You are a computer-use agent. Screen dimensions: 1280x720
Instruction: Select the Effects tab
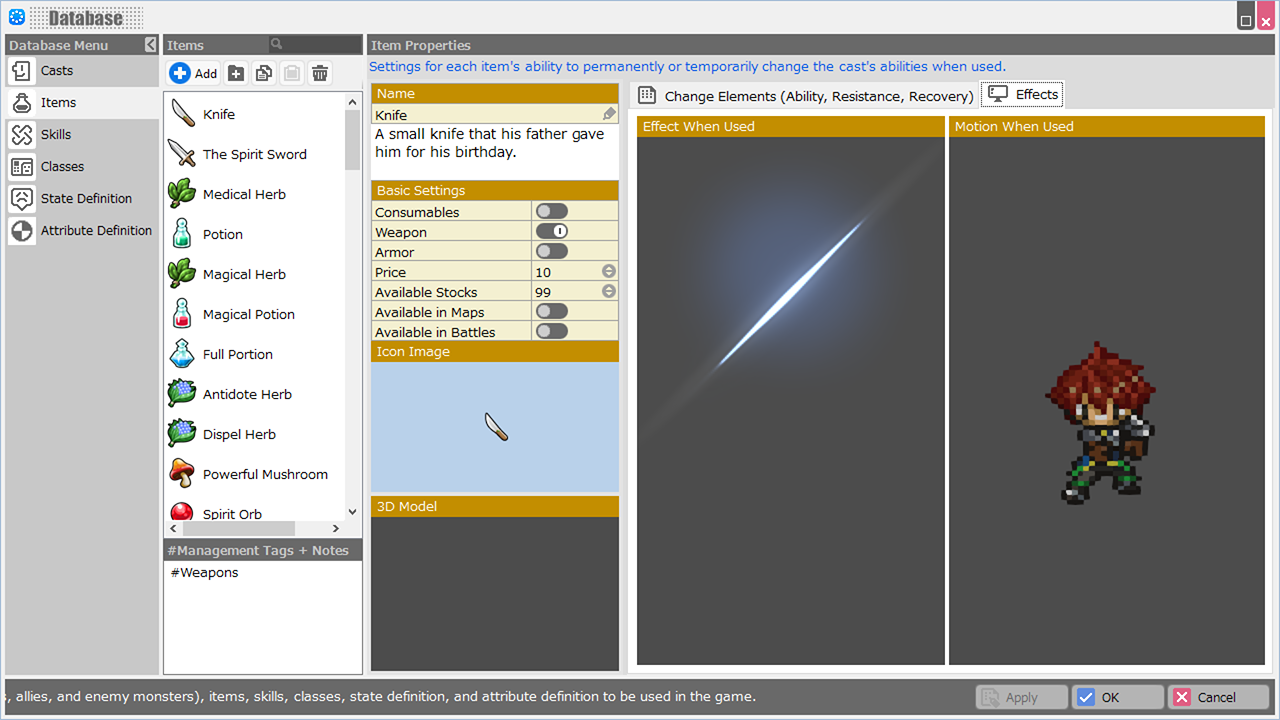click(1023, 95)
